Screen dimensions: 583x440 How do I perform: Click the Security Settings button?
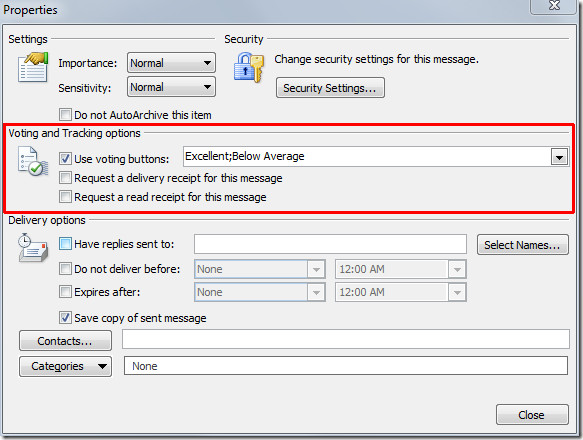pyautogui.click(x=330, y=88)
